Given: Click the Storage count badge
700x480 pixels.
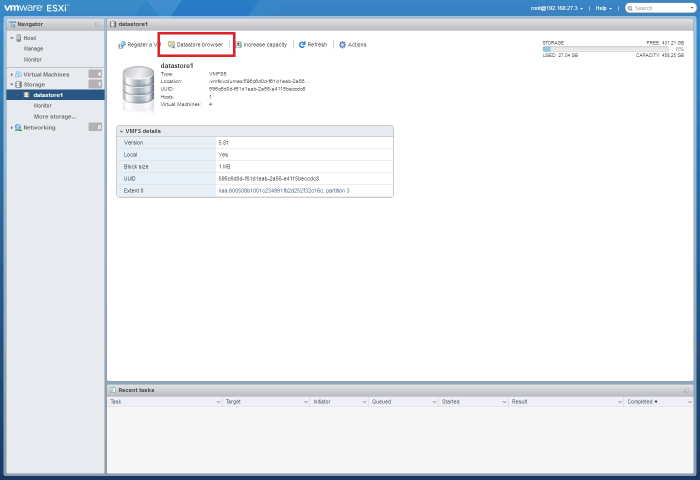Looking at the screenshot, I should click(x=95, y=84).
